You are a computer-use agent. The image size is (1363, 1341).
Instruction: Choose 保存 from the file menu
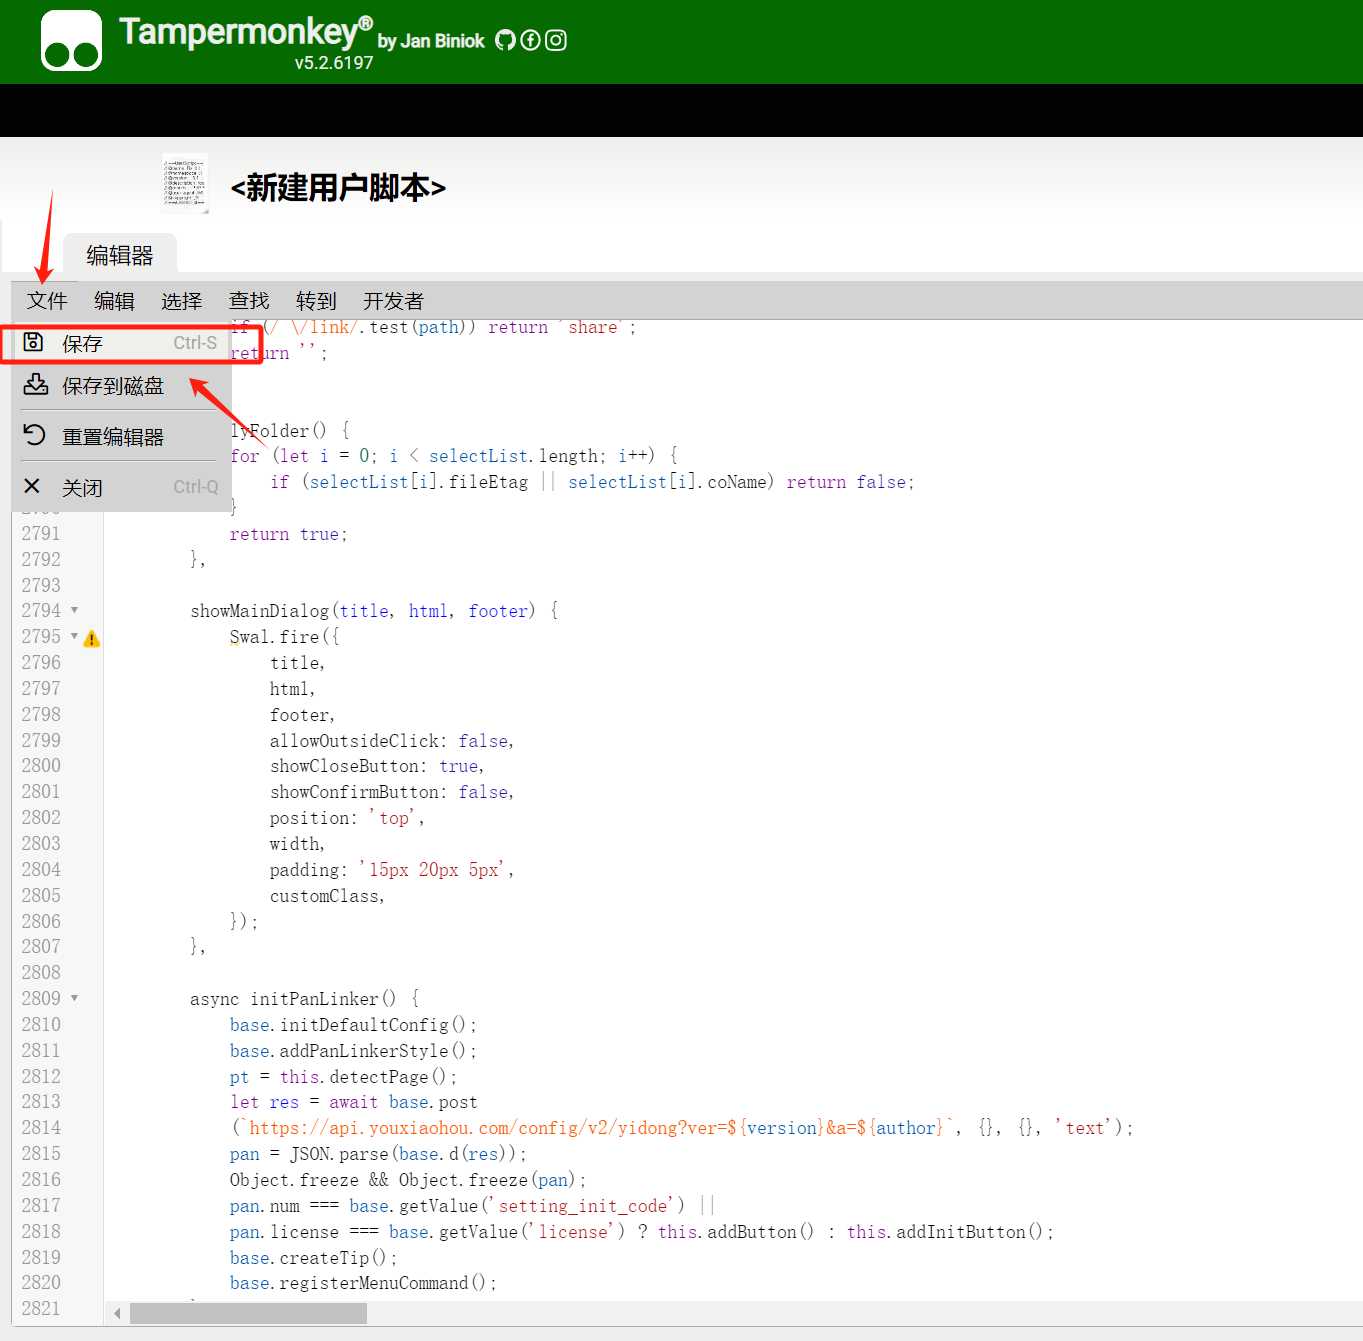121,343
